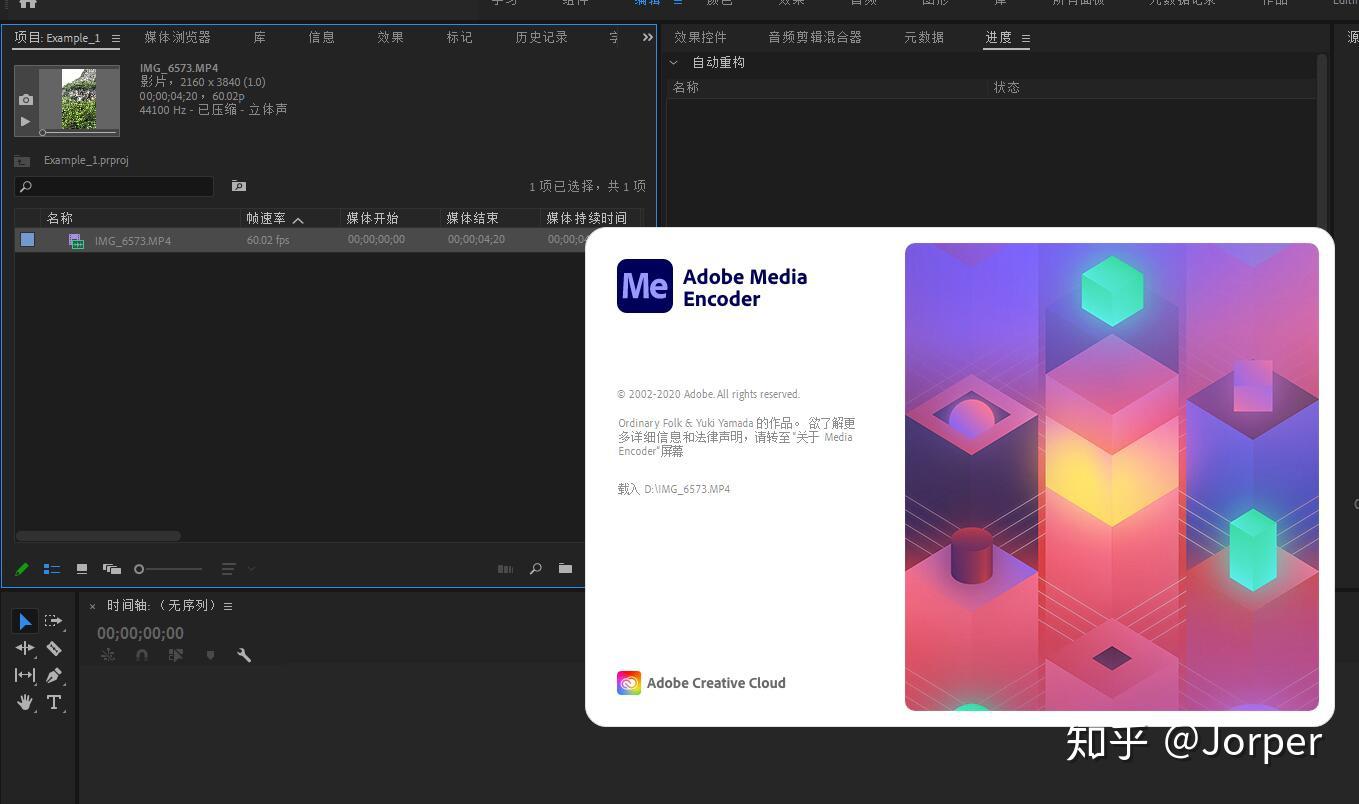This screenshot has width=1359, height=804.
Task: Click media end value 00;00;04;20
Action: pyautogui.click(x=476, y=240)
